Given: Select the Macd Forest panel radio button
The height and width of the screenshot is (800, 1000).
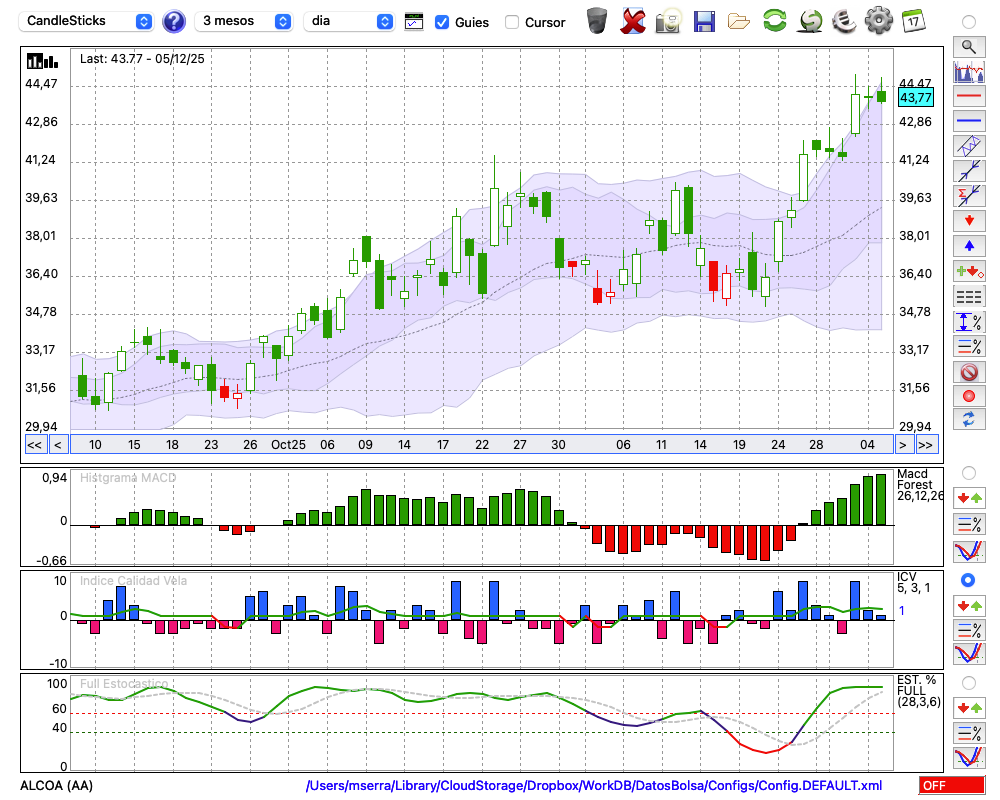Looking at the screenshot, I should click(968, 472).
